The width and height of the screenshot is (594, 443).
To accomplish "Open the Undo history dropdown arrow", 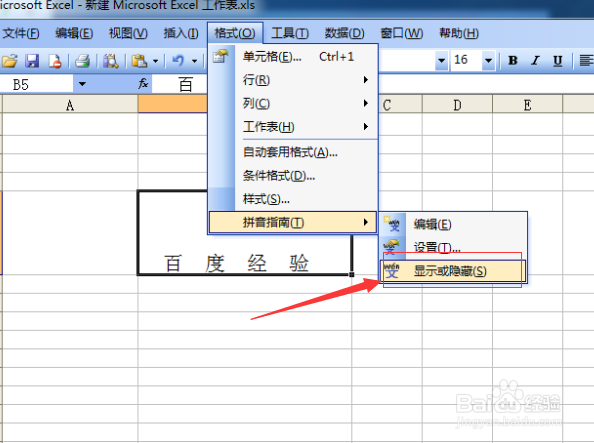I will coord(194,61).
